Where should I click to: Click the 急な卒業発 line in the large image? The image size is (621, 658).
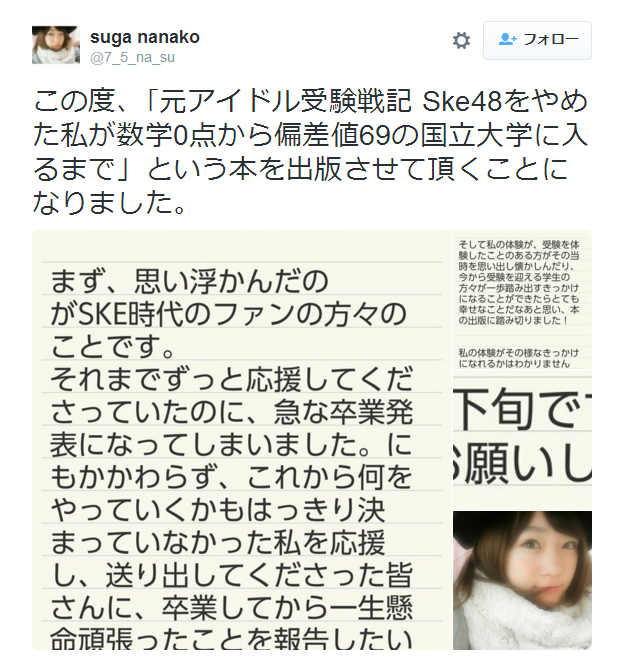click(344, 412)
